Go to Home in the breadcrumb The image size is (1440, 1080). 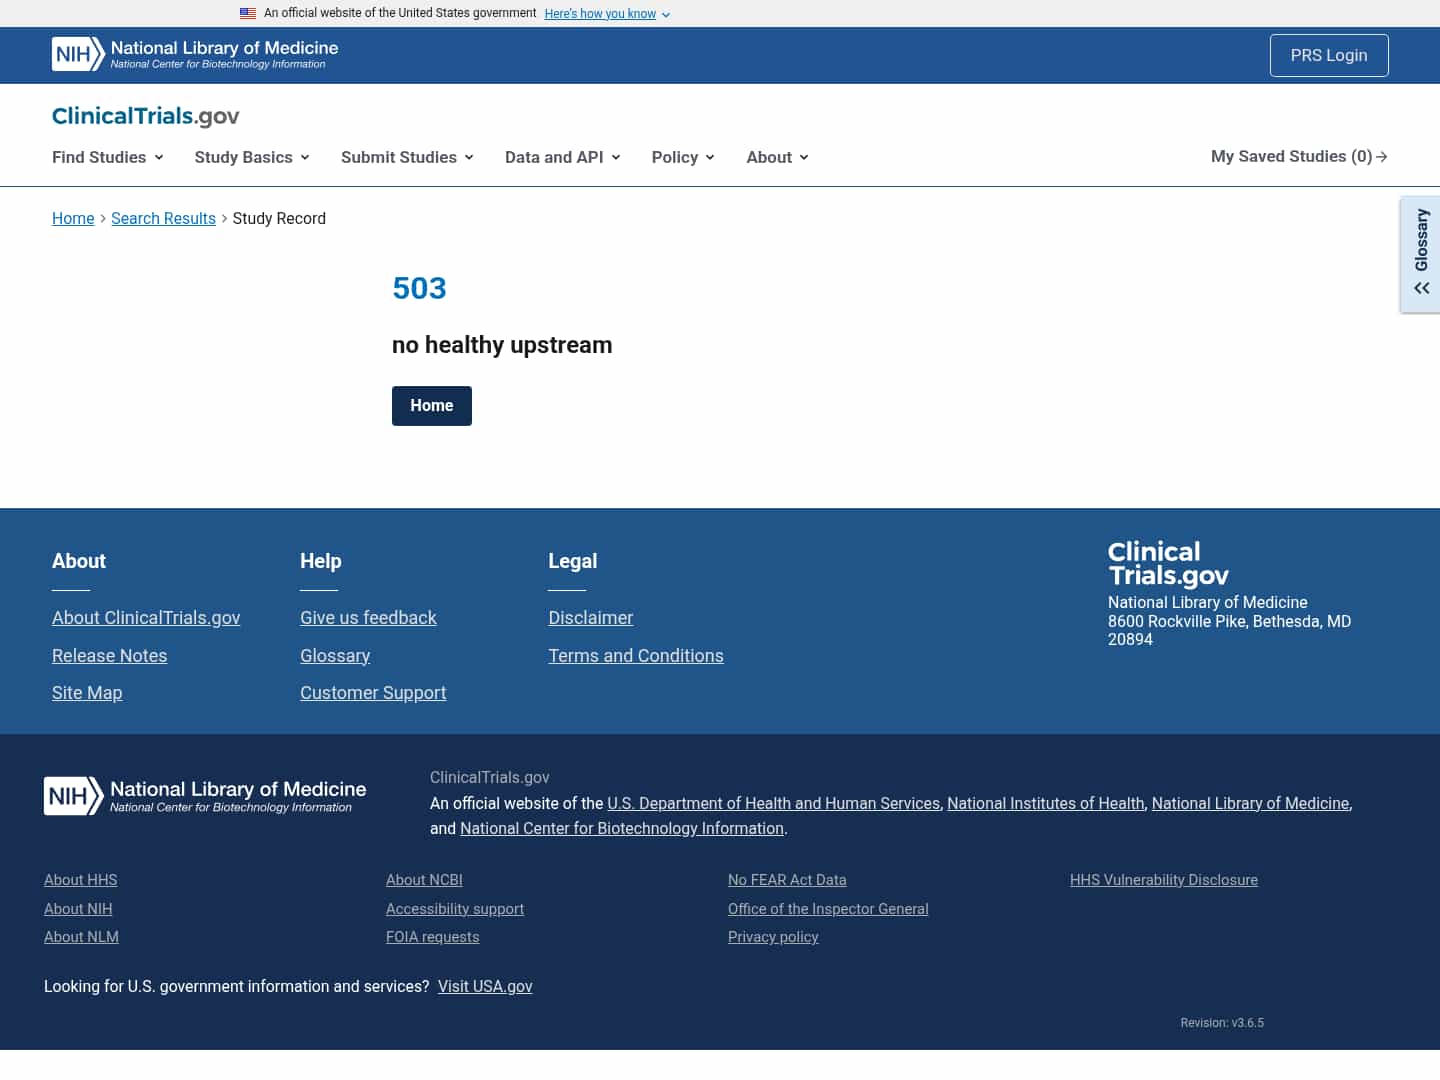73,218
